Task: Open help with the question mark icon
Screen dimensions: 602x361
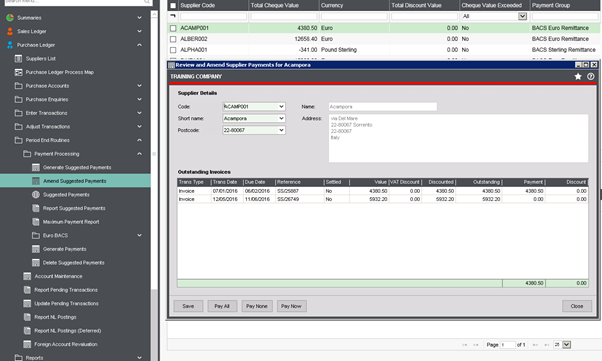Action: point(590,76)
